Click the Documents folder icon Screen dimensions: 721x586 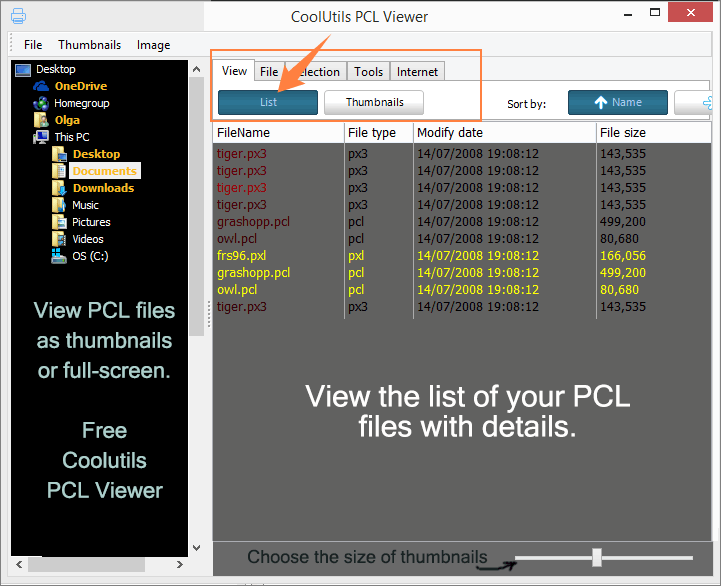tap(59, 171)
